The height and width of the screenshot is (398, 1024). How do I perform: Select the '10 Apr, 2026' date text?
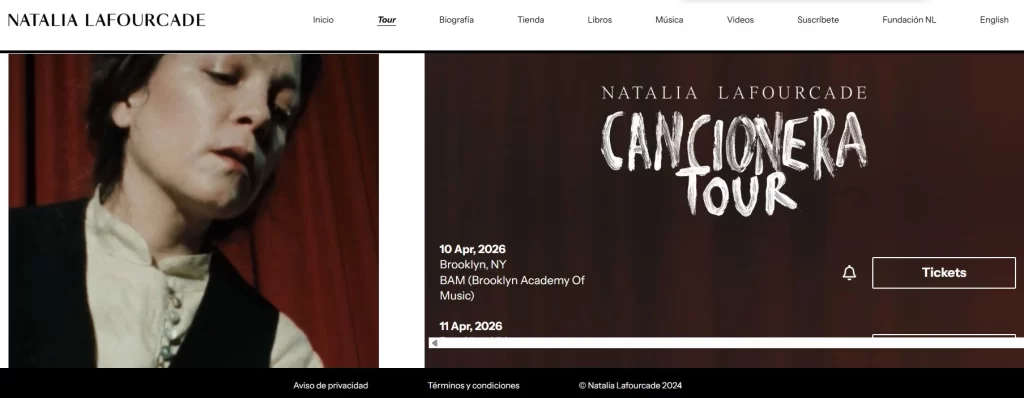pyautogui.click(x=472, y=249)
